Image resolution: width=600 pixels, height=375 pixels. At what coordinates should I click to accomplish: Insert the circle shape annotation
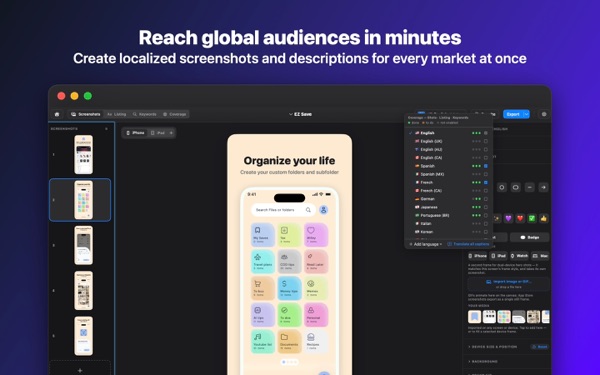[502, 187]
